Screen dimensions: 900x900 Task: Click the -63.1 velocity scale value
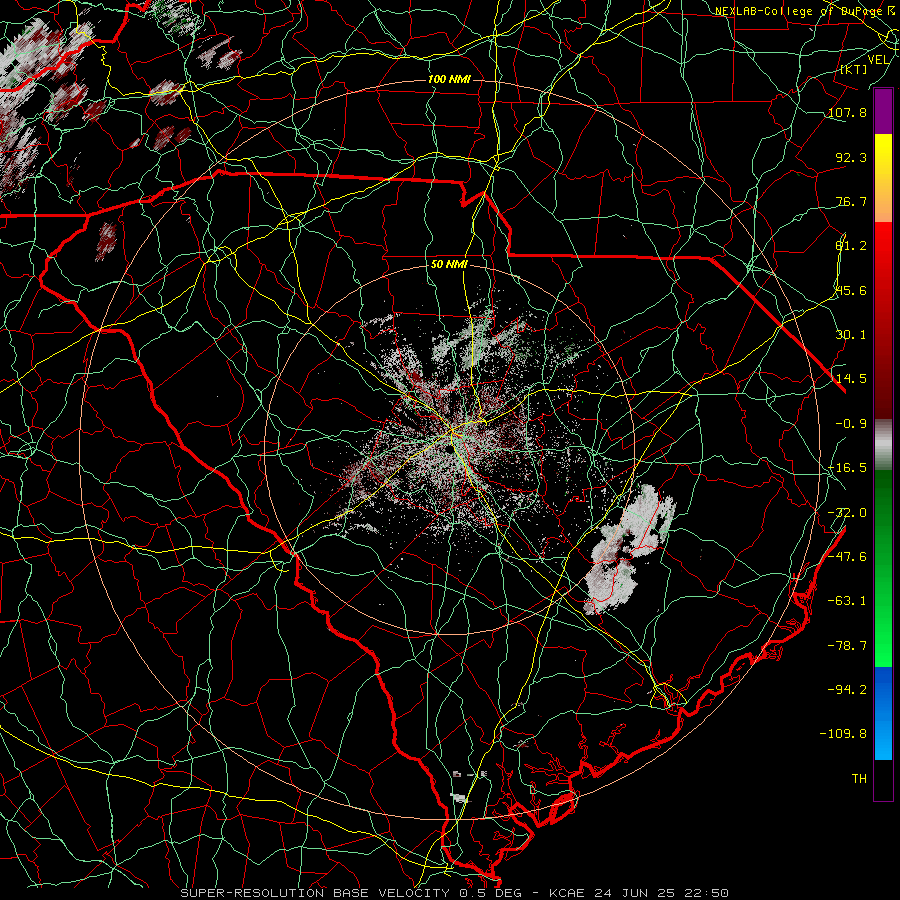[x=847, y=601]
